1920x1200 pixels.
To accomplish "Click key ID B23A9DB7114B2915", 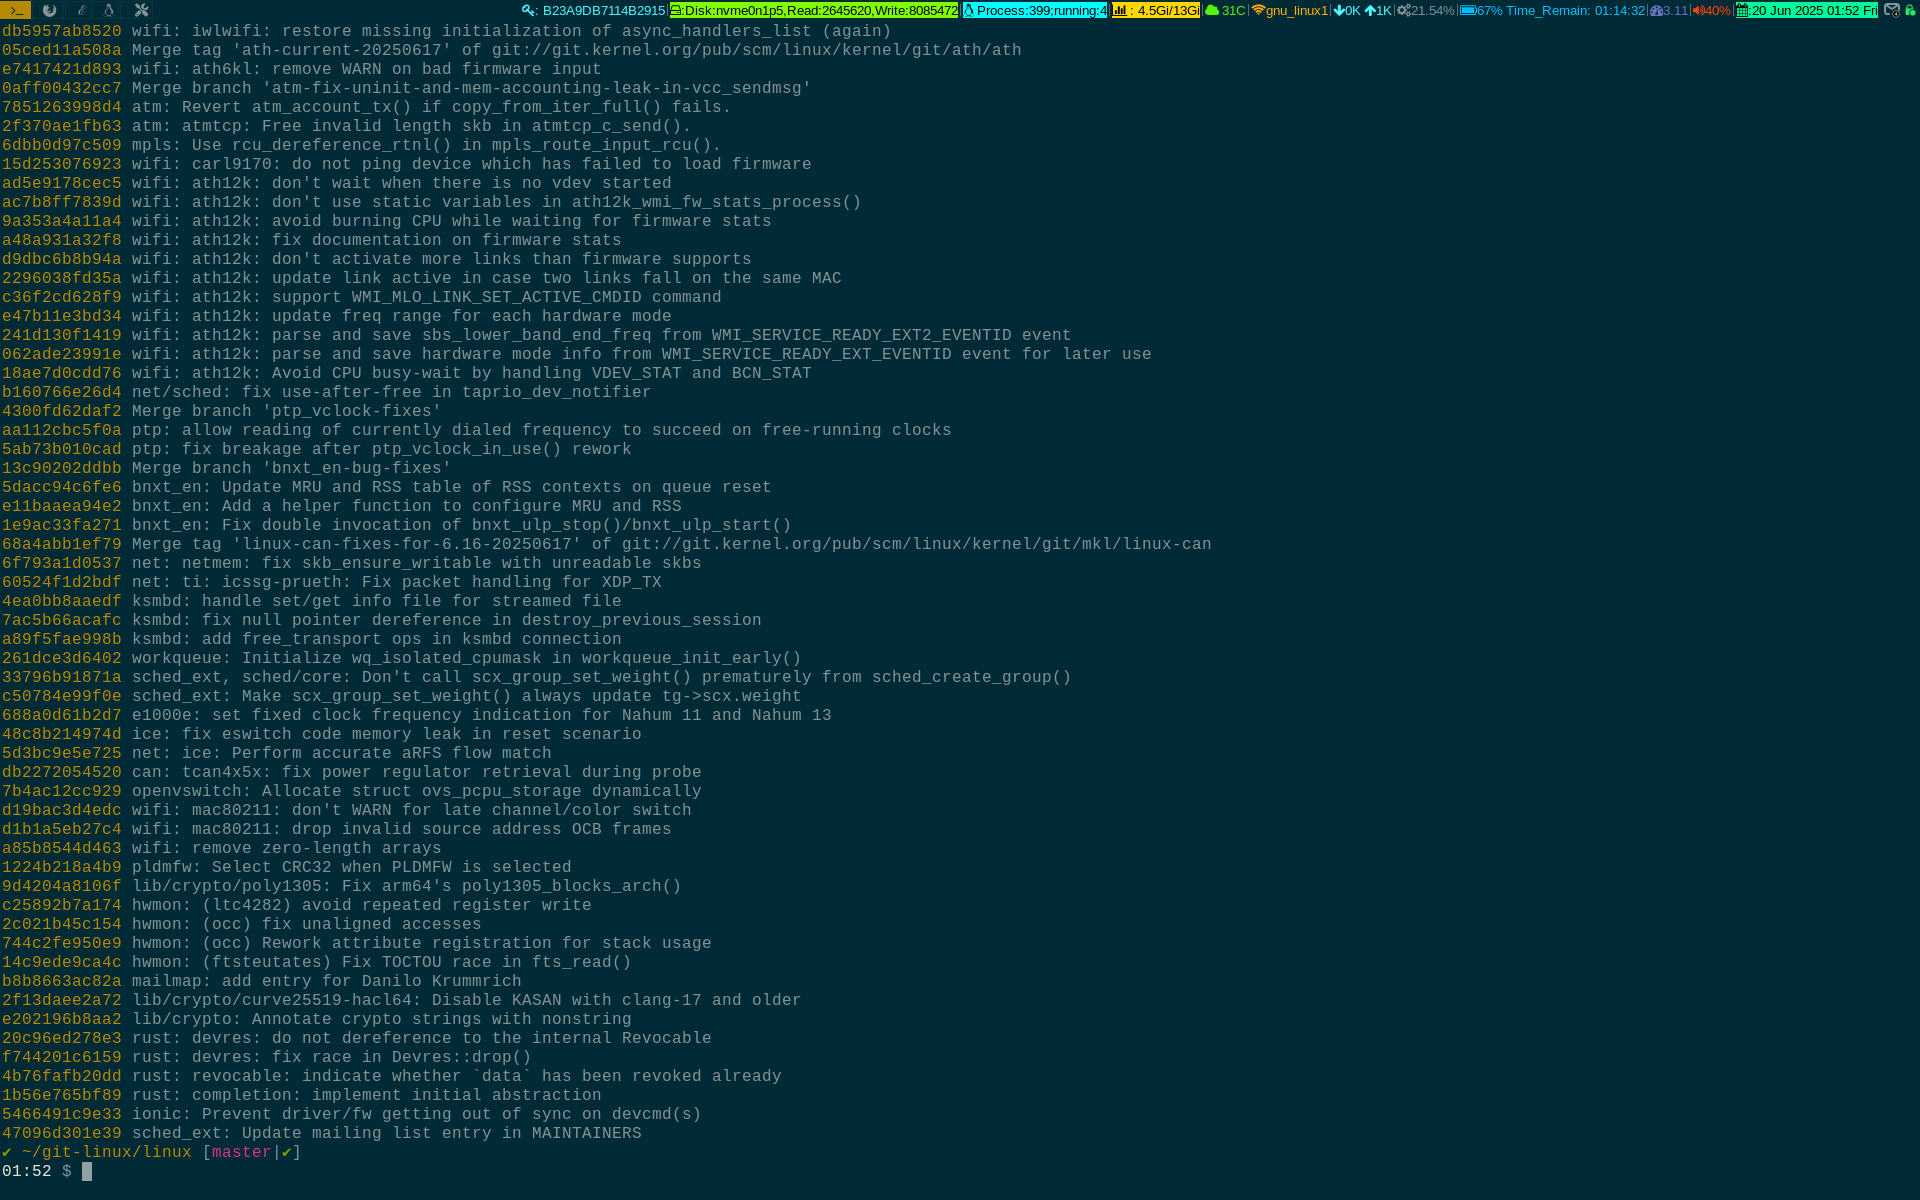I will point(604,10).
